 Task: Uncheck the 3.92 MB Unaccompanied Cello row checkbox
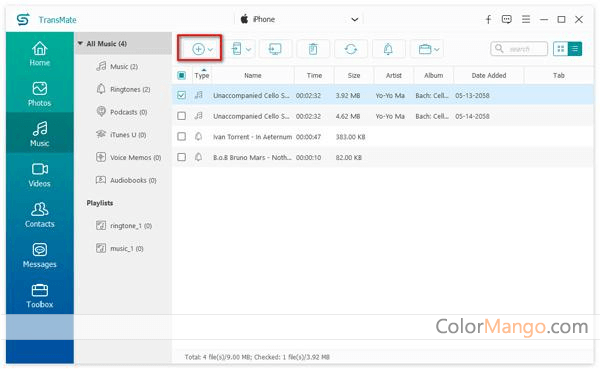pyautogui.click(x=181, y=95)
